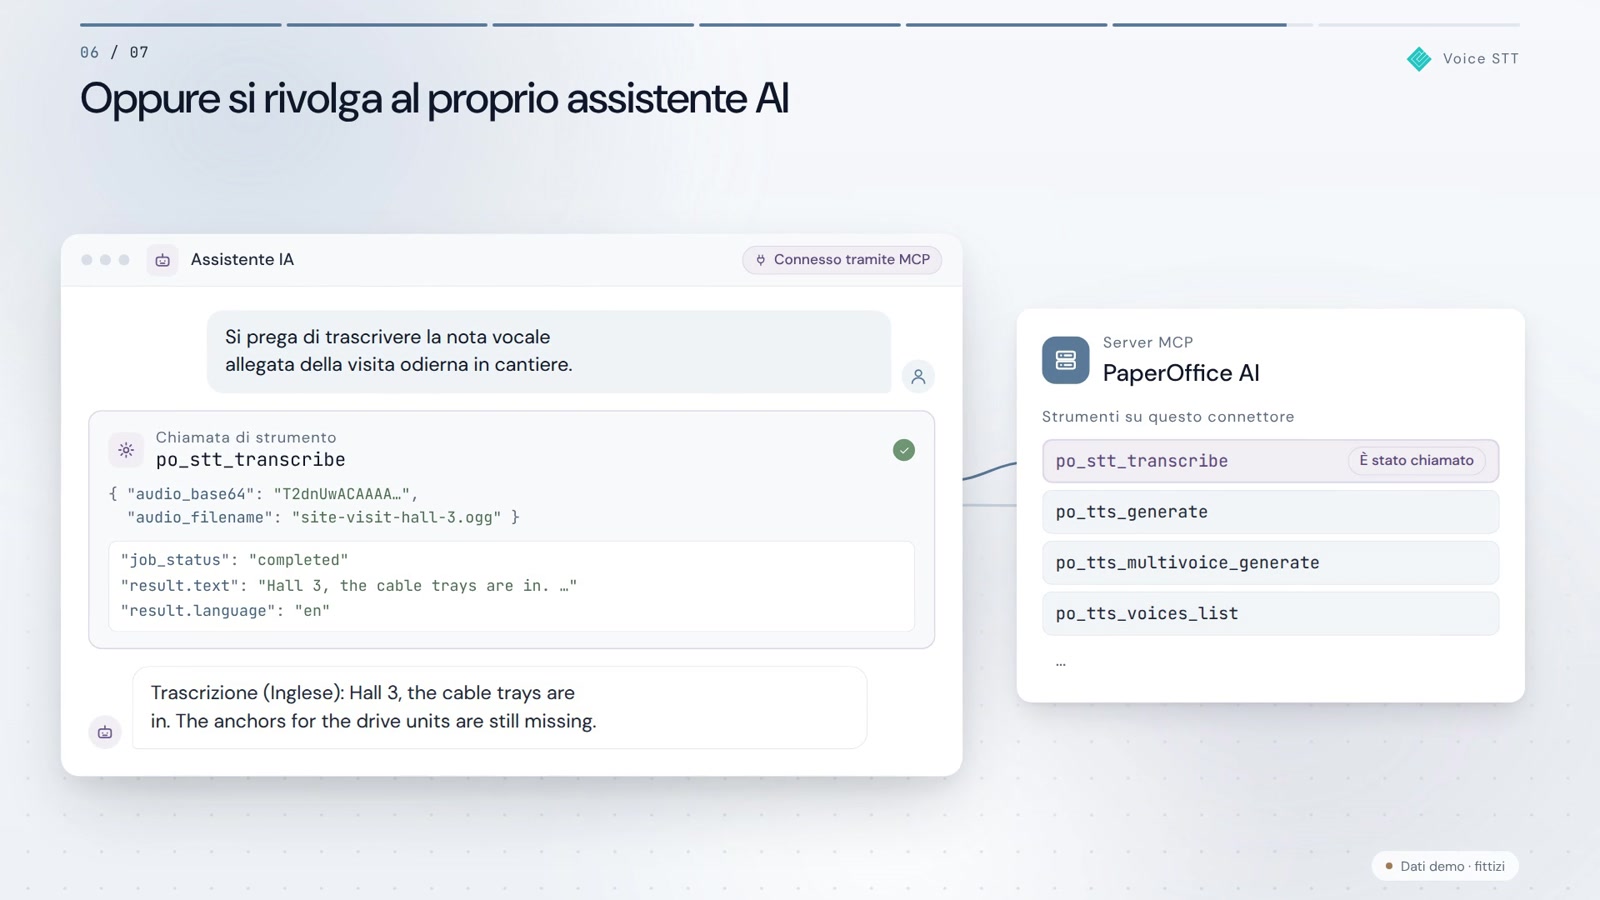
Task: Click the result.language en line
Action: point(225,611)
